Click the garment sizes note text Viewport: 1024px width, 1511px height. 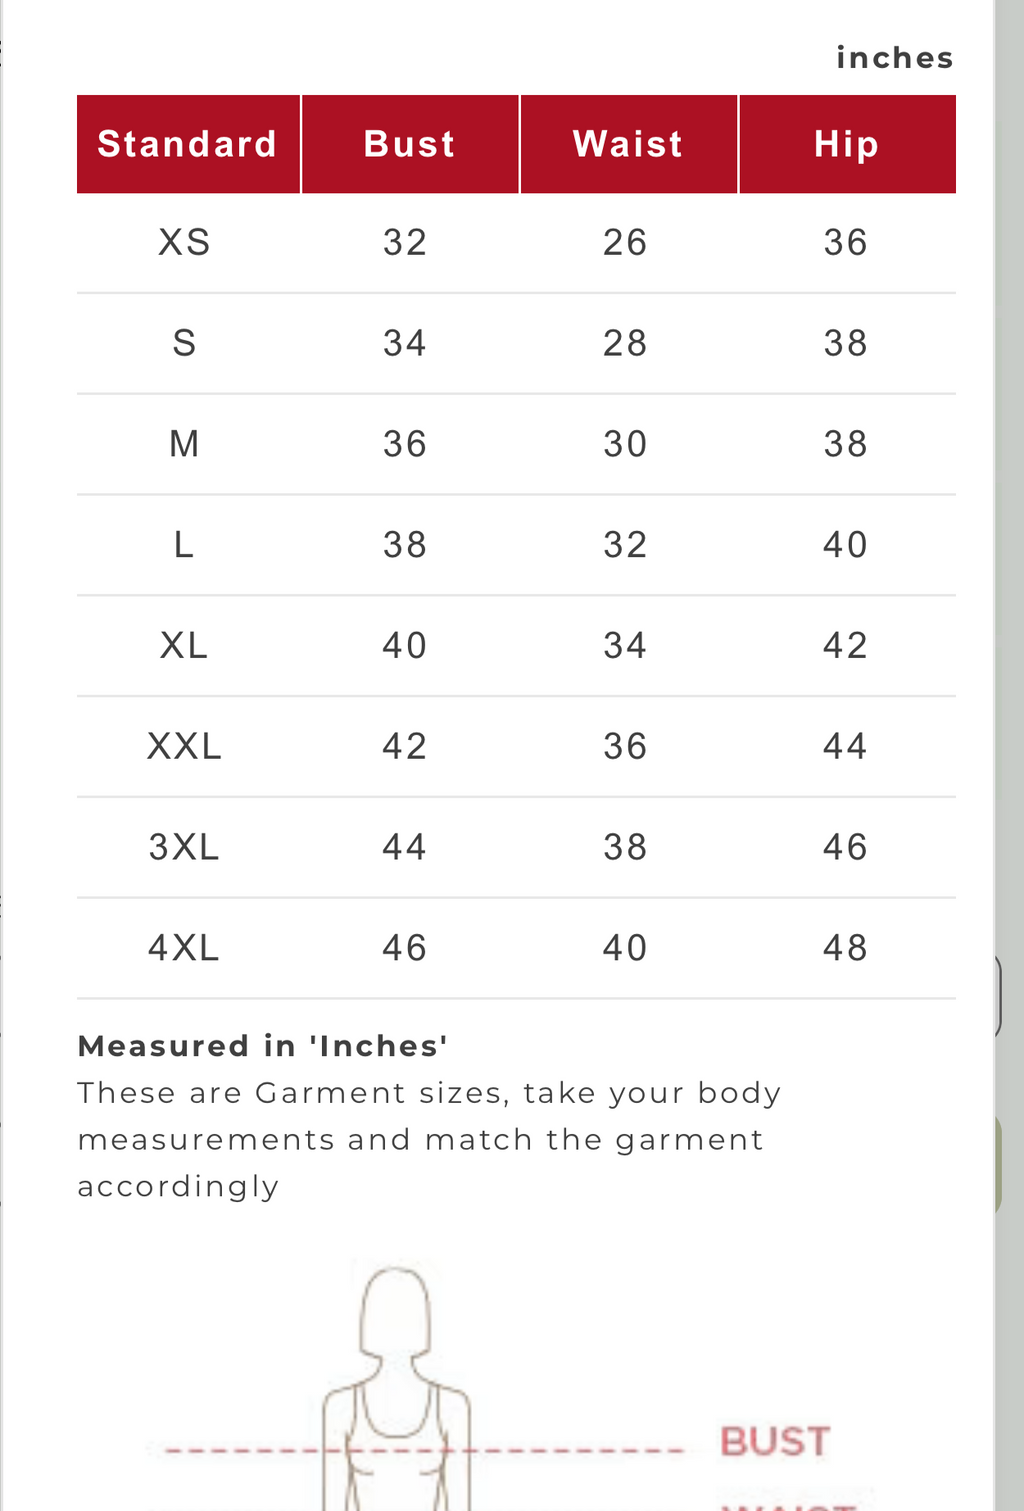430,1139
